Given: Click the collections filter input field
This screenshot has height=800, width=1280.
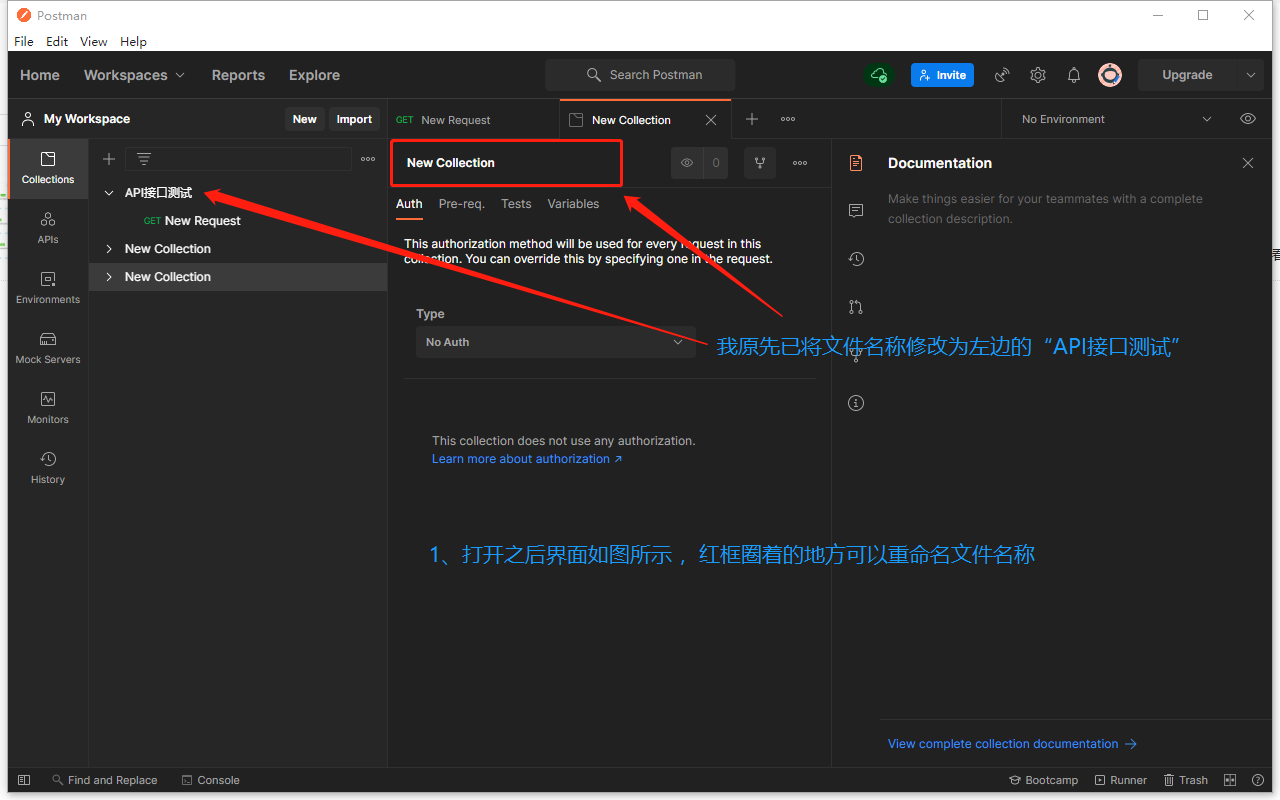Looking at the screenshot, I should pos(239,159).
